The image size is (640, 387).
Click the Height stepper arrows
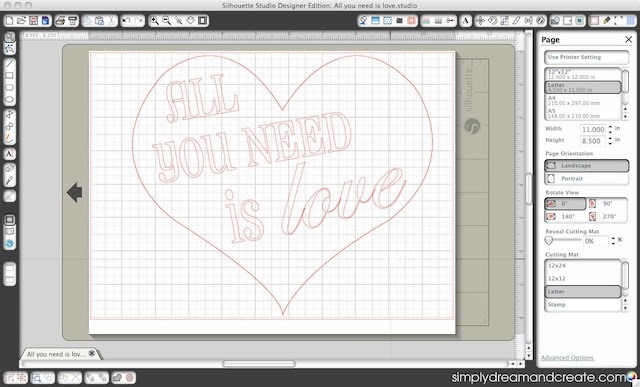tap(610, 140)
